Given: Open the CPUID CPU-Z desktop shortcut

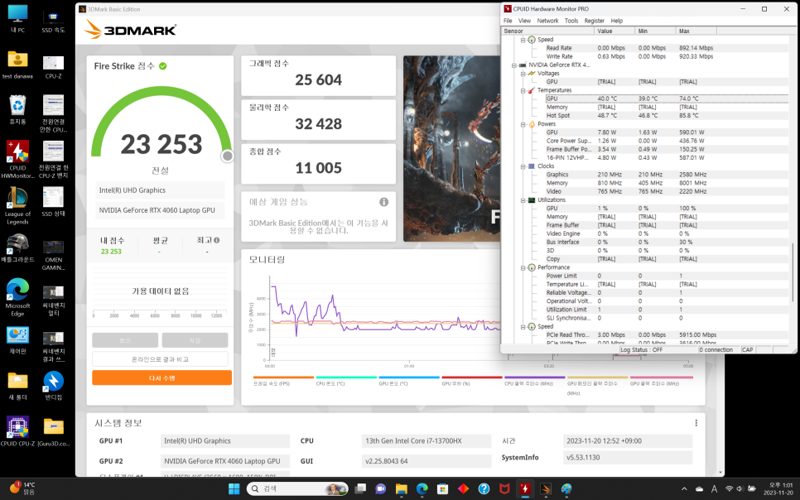Looking at the screenshot, I should [18, 431].
